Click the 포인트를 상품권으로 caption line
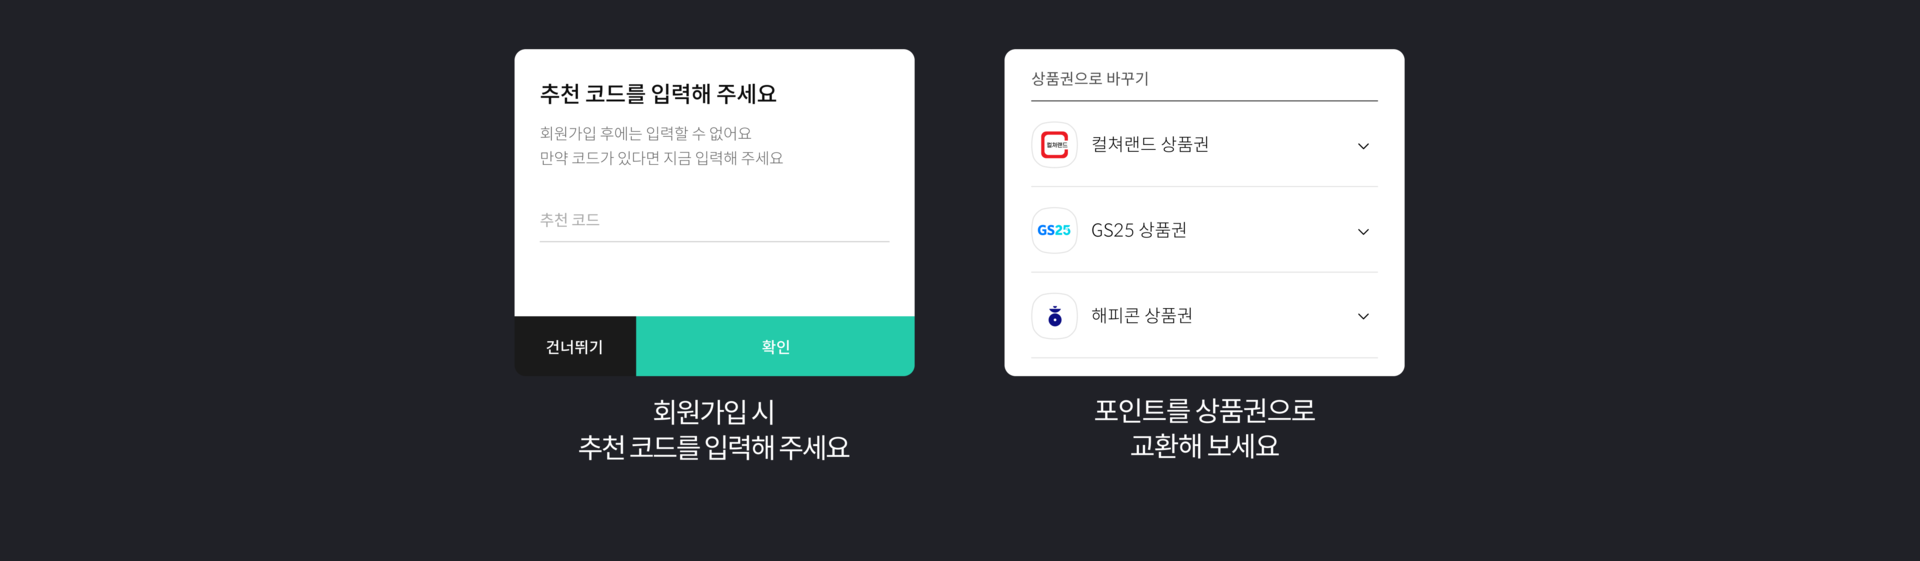 point(1204,410)
